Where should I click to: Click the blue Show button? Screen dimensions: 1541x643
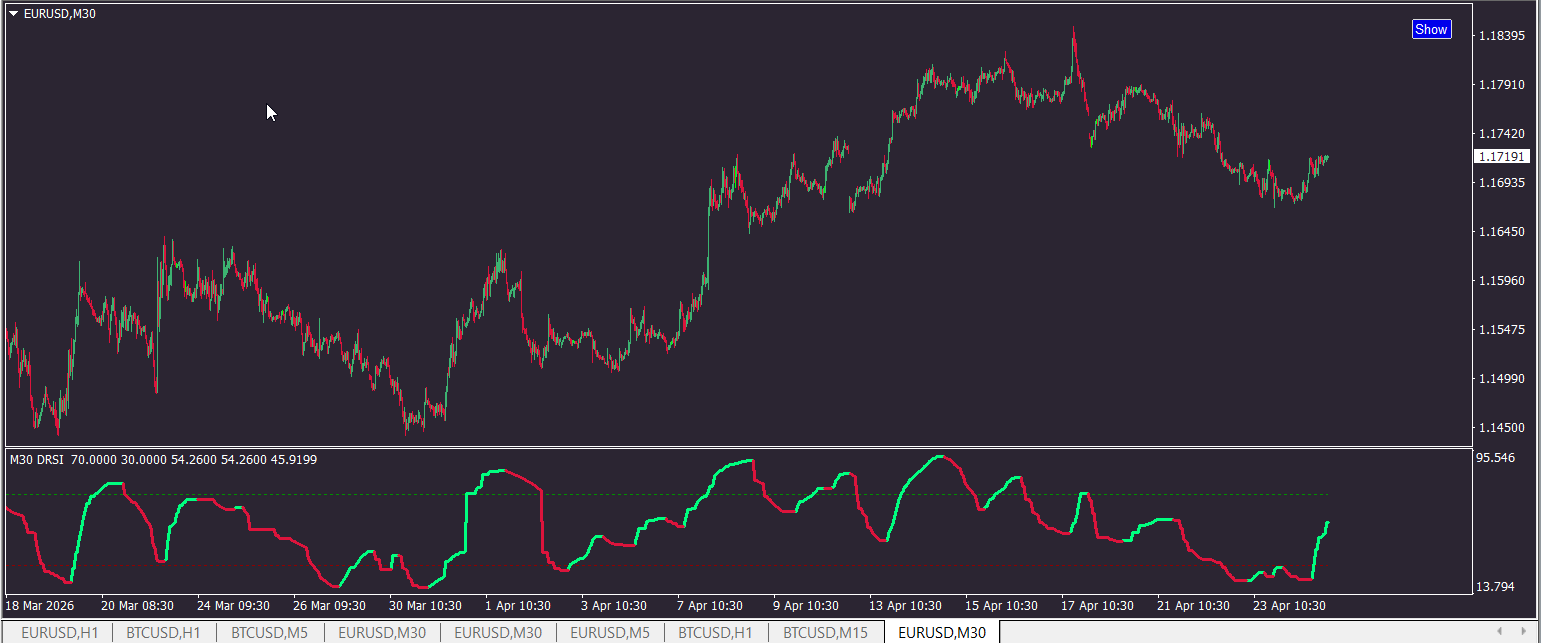[1431, 29]
